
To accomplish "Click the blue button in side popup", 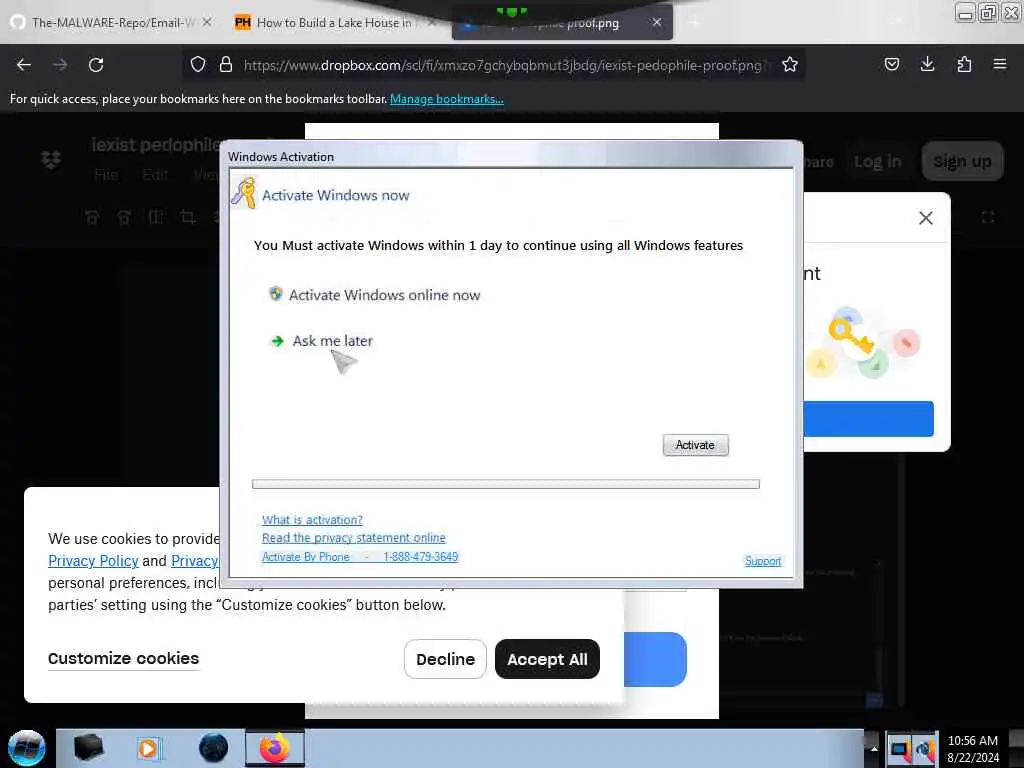I will point(869,419).
